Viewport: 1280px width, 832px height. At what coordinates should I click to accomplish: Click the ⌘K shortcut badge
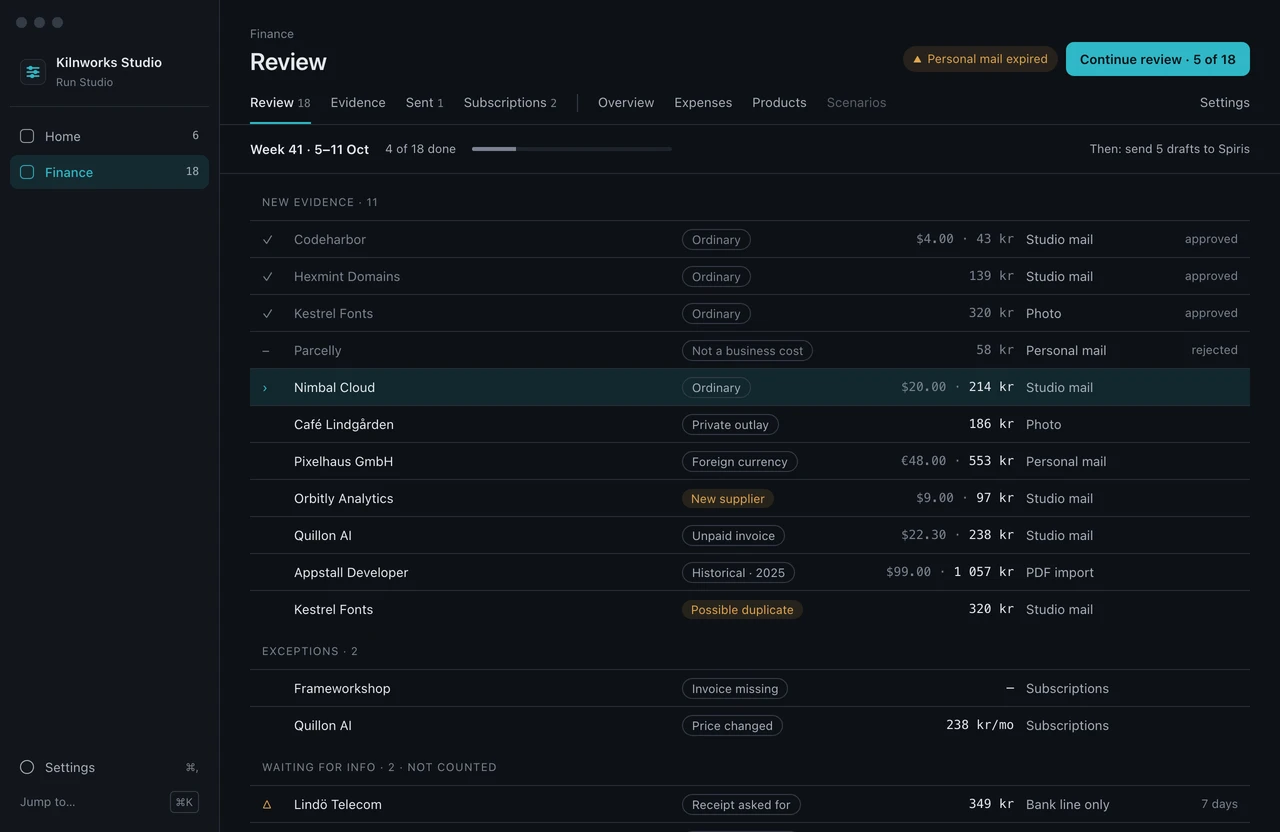click(184, 802)
